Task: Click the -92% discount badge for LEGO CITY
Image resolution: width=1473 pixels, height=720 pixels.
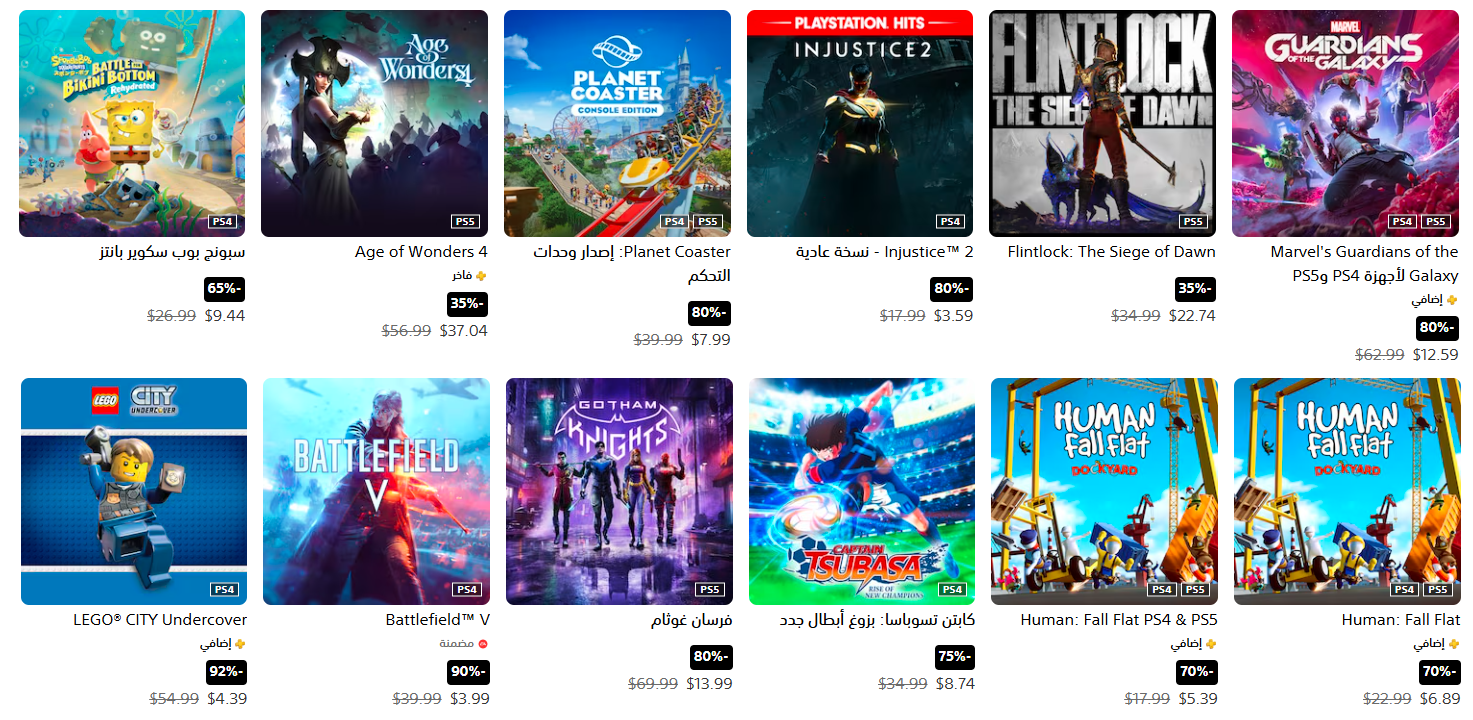Action: coord(226,672)
